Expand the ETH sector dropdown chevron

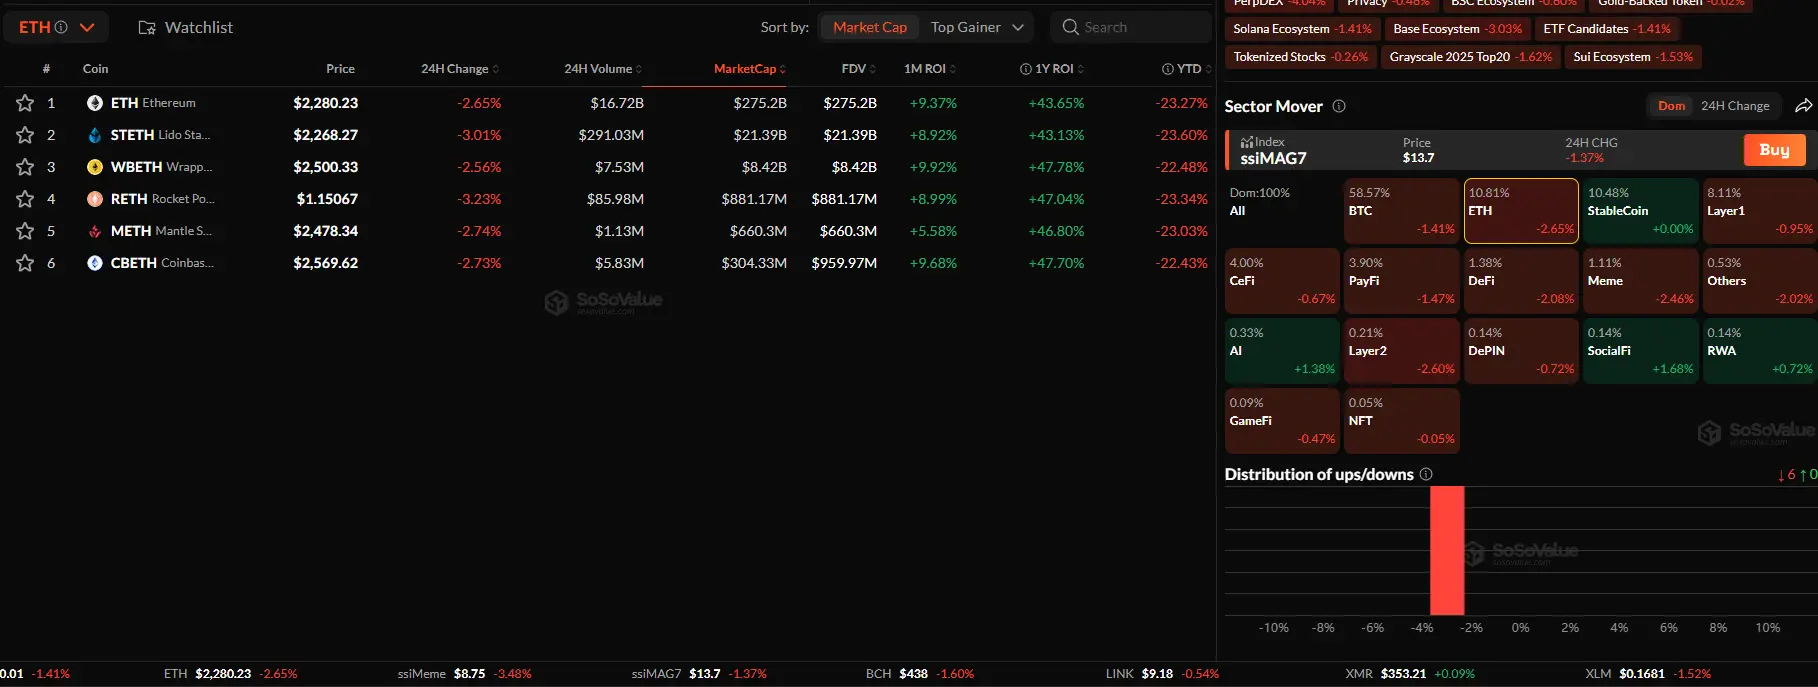[x=87, y=28]
